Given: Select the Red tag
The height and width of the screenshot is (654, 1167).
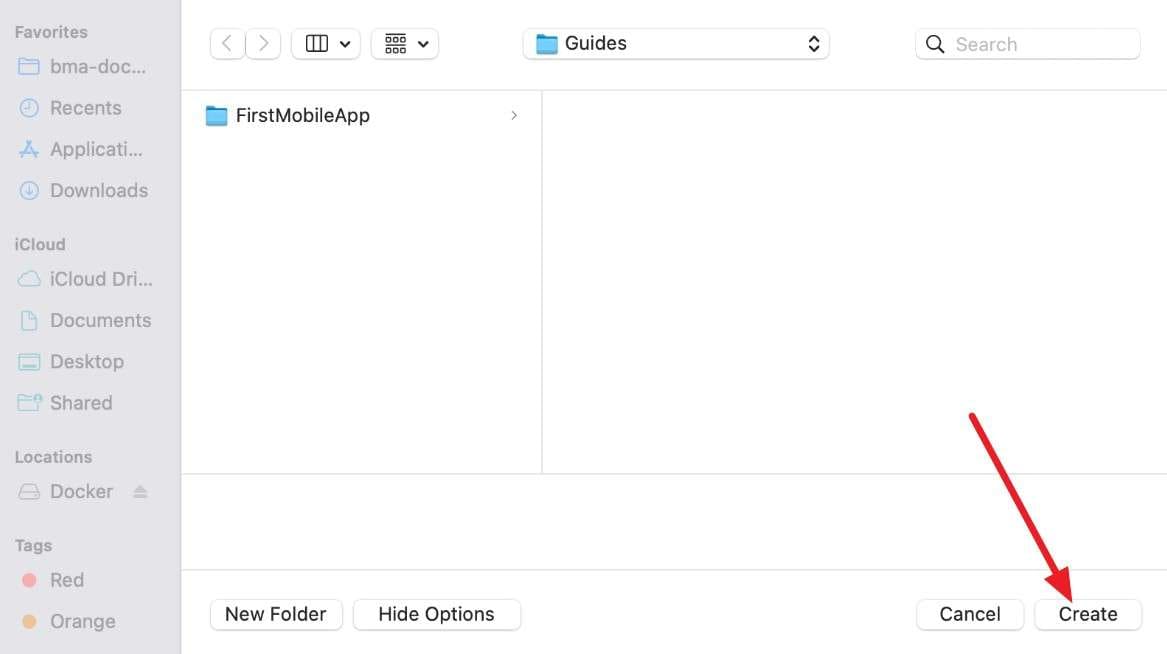Looking at the screenshot, I should pyautogui.click(x=53, y=580).
